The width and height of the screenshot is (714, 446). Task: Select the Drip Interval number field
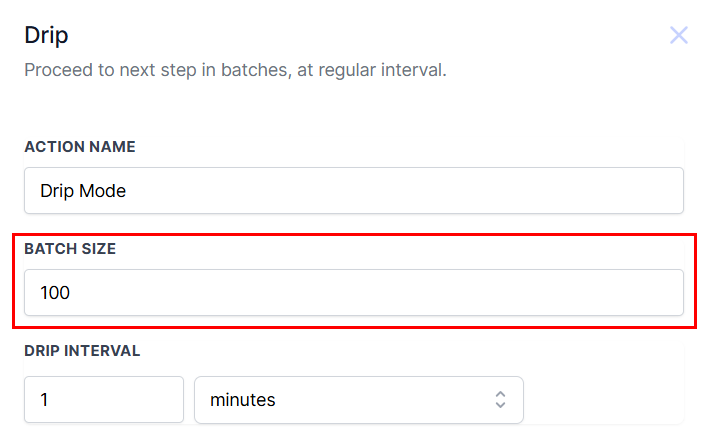pyautogui.click(x=104, y=400)
